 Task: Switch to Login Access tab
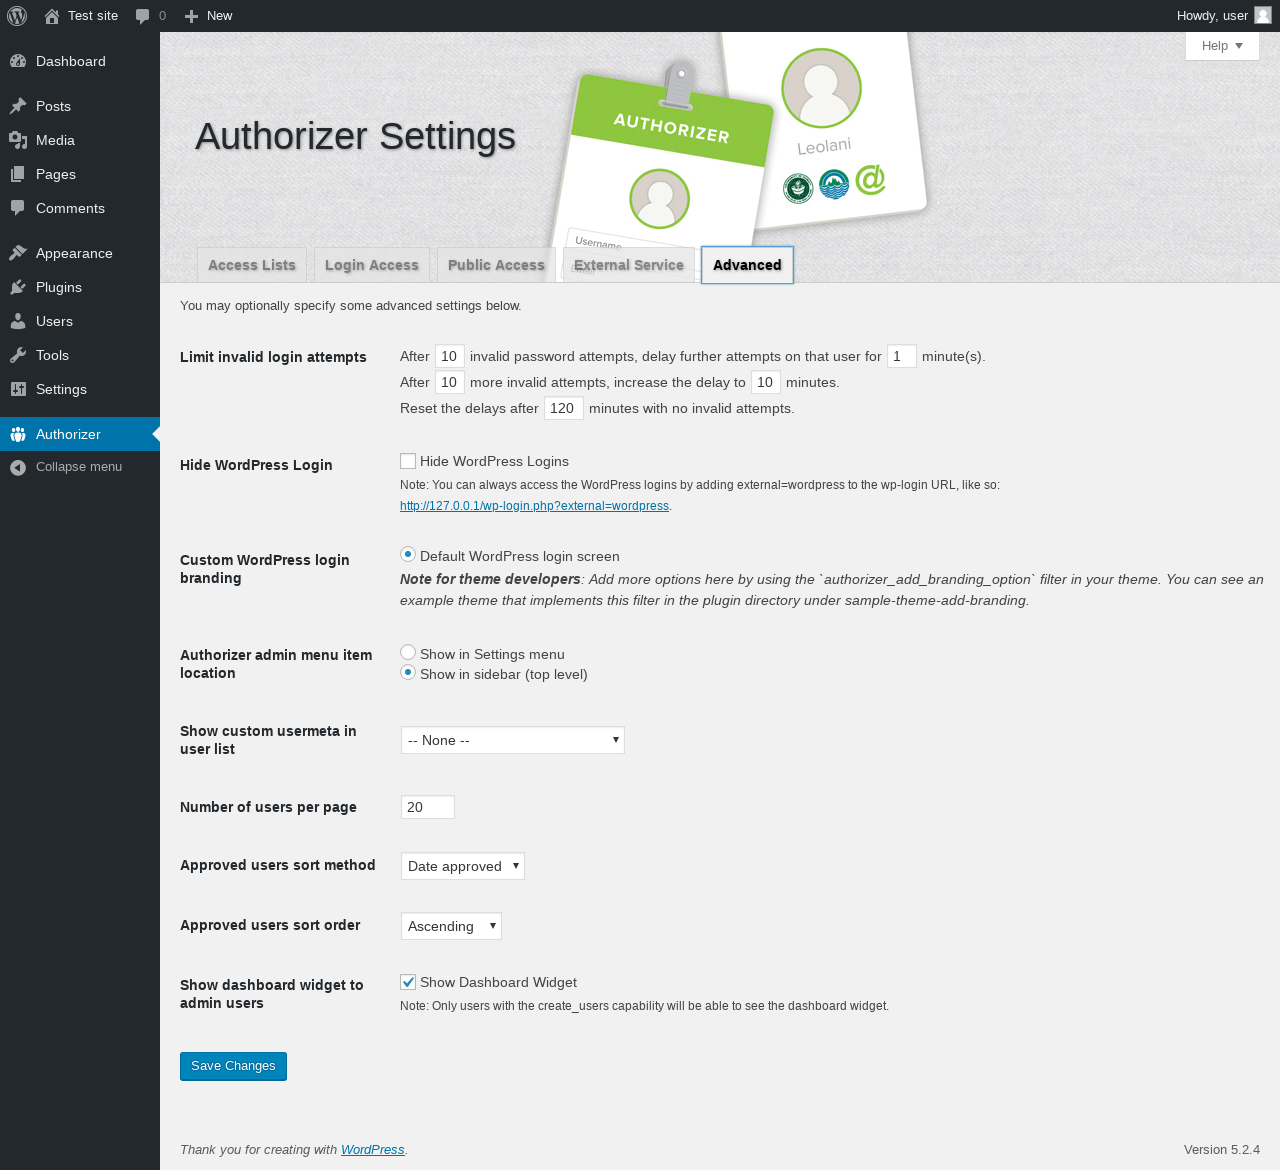tap(372, 265)
